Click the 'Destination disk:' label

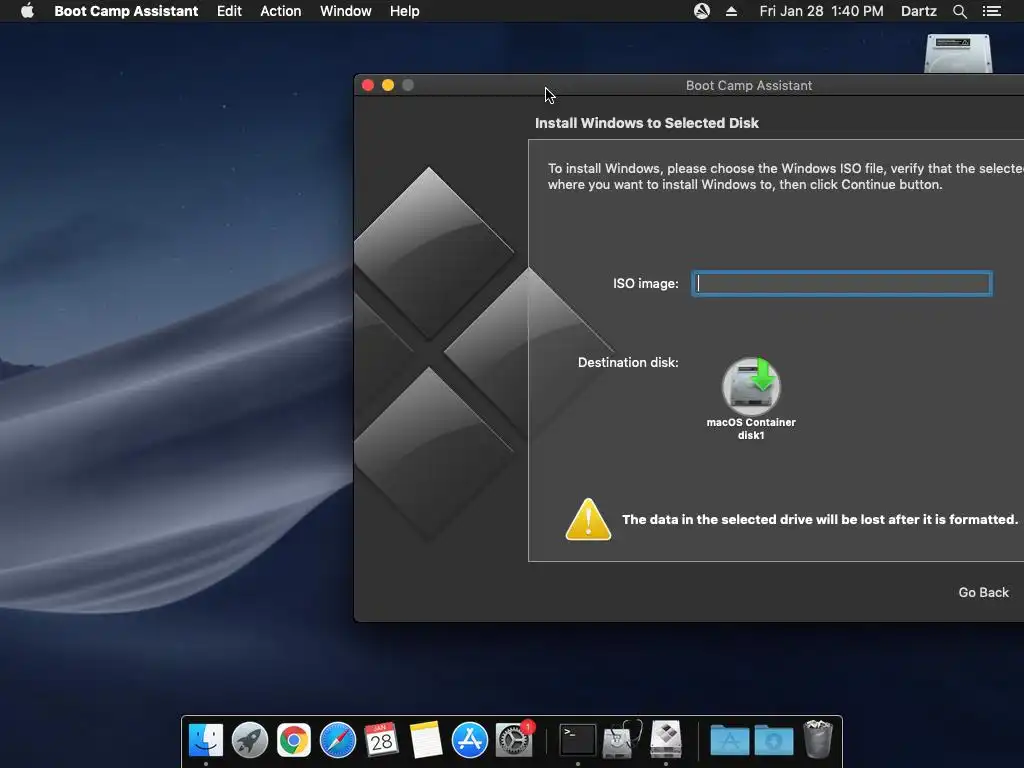[x=628, y=362]
